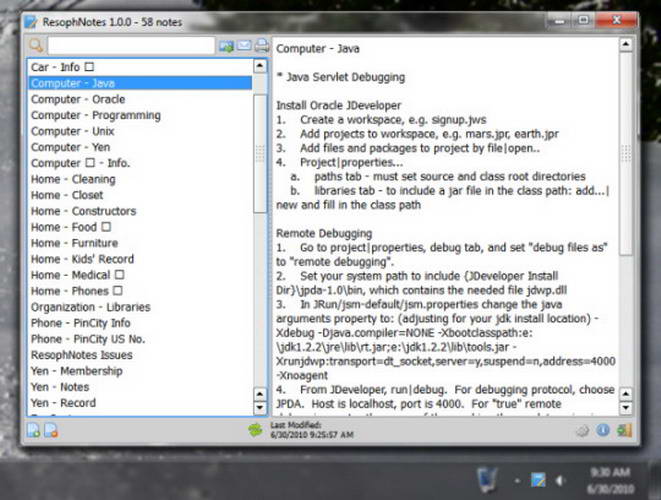Select the note Computer - Programming
This screenshot has height=500, width=661.
tap(140, 115)
